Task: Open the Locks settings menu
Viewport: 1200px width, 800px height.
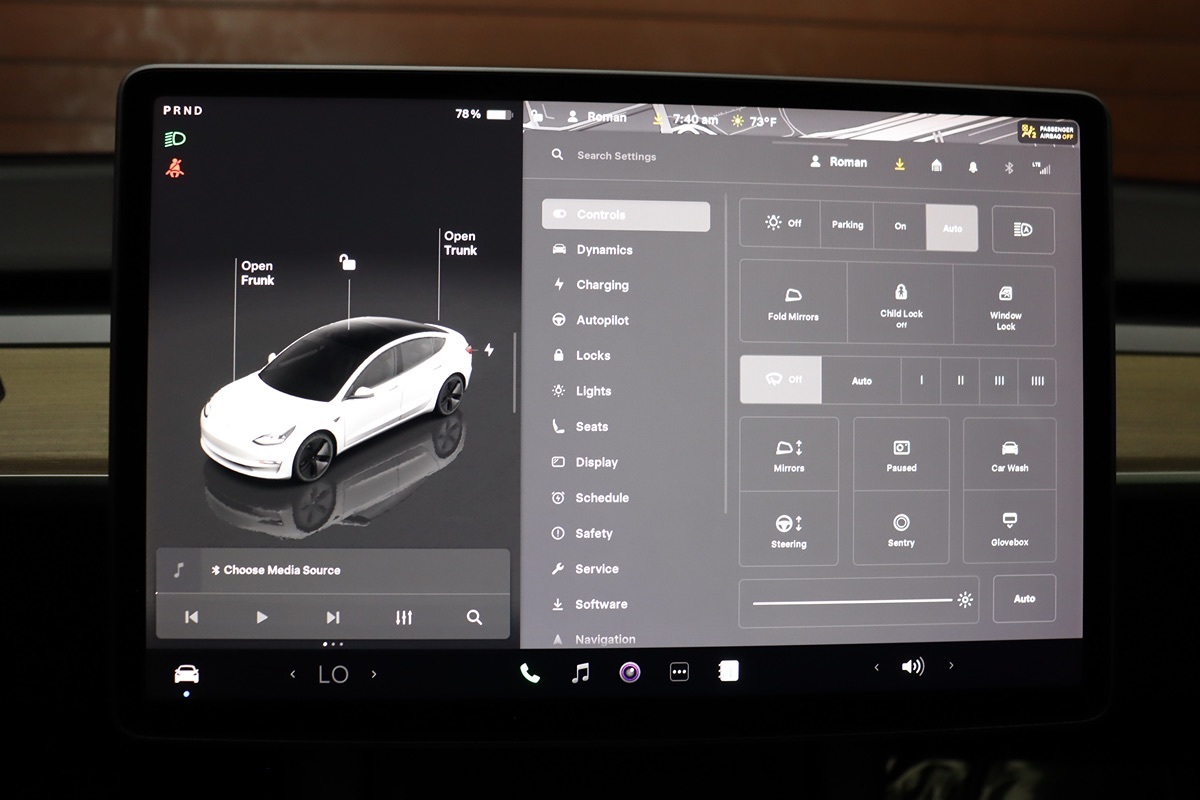Action: coord(581,355)
